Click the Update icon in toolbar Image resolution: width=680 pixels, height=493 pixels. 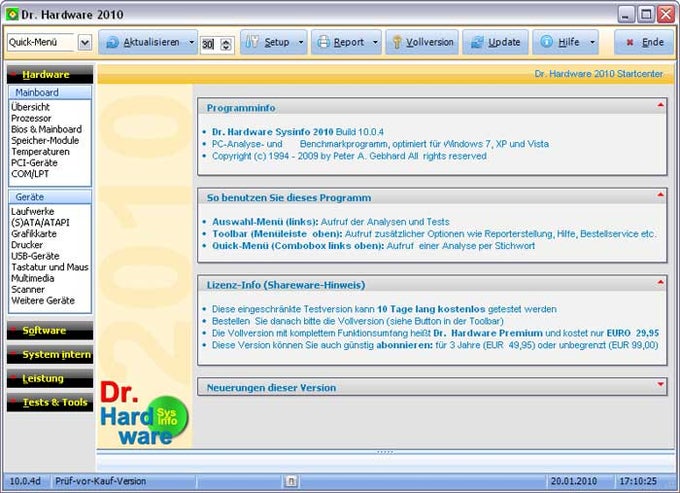coord(477,42)
